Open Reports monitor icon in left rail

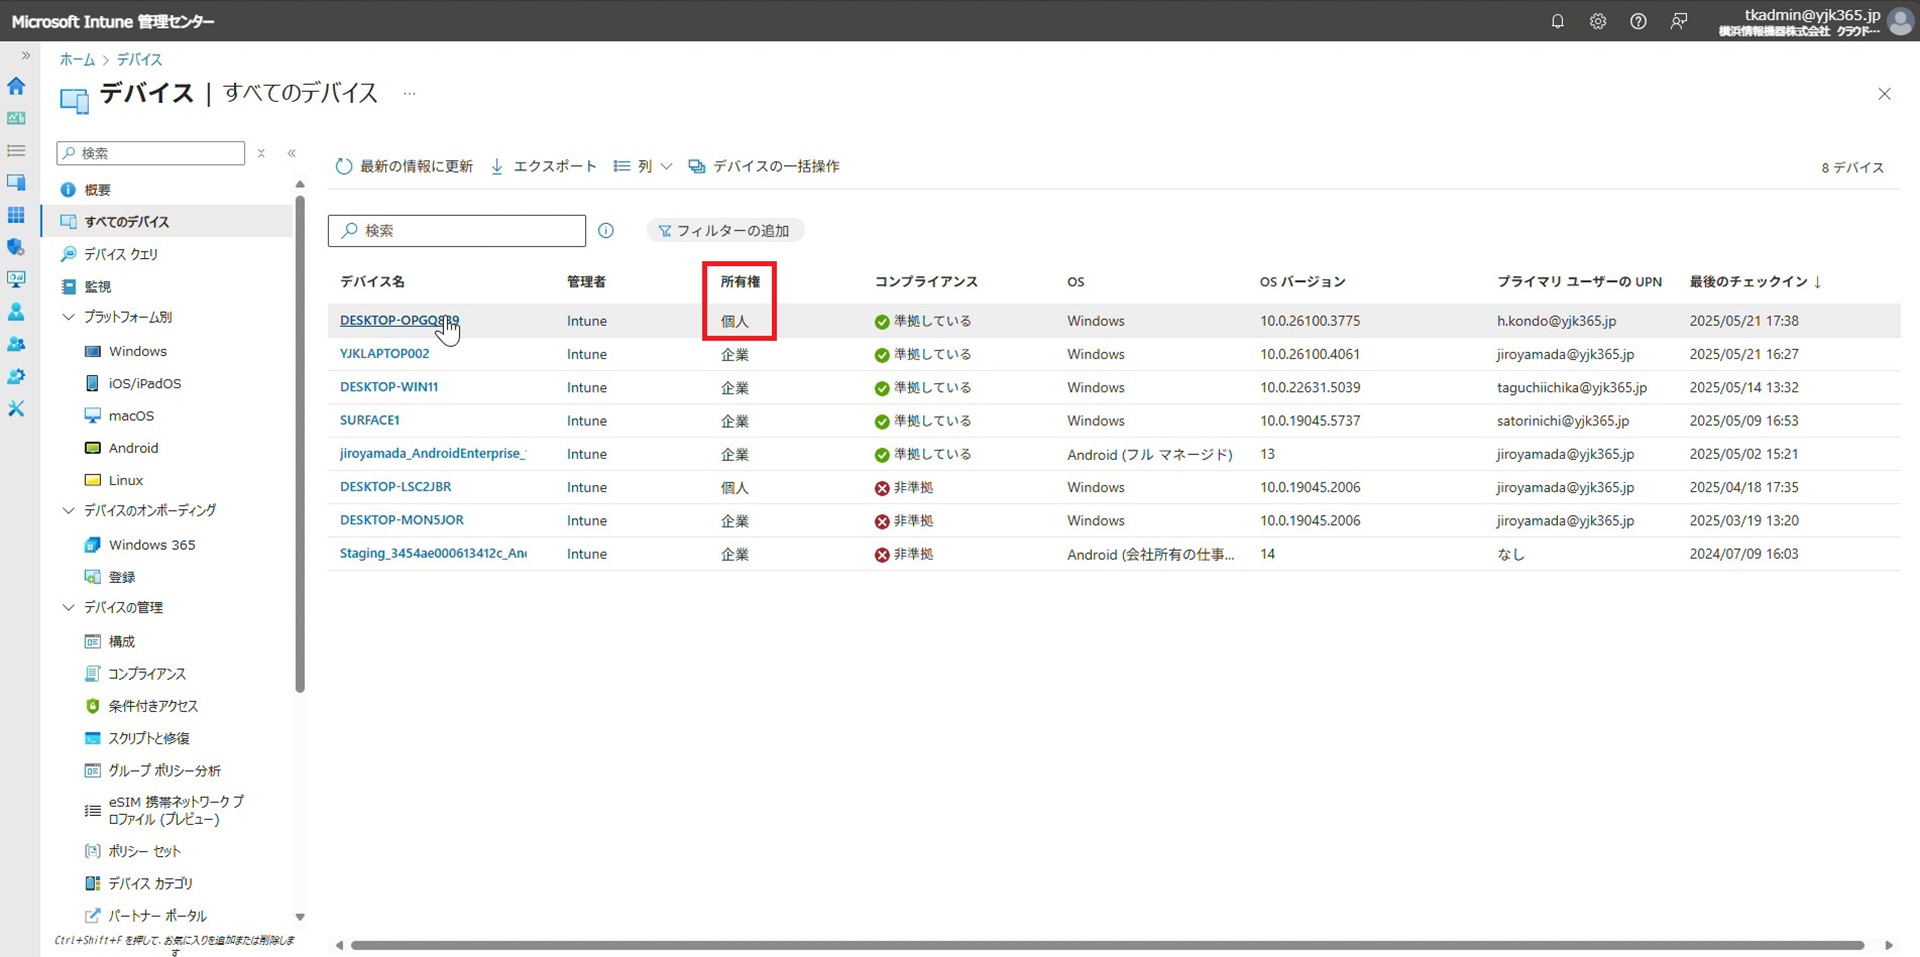(x=16, y=279)
